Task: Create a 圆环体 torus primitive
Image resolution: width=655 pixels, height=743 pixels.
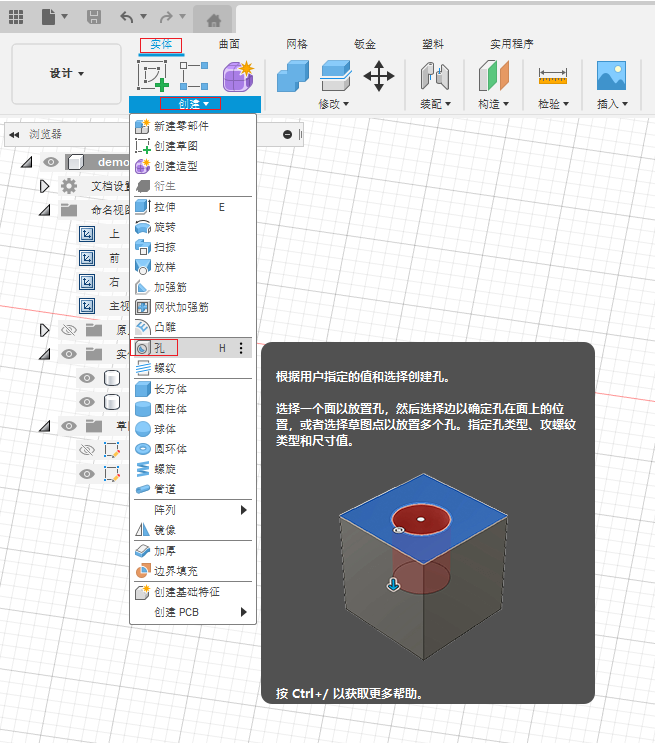Action: click(x=193, y=449)
